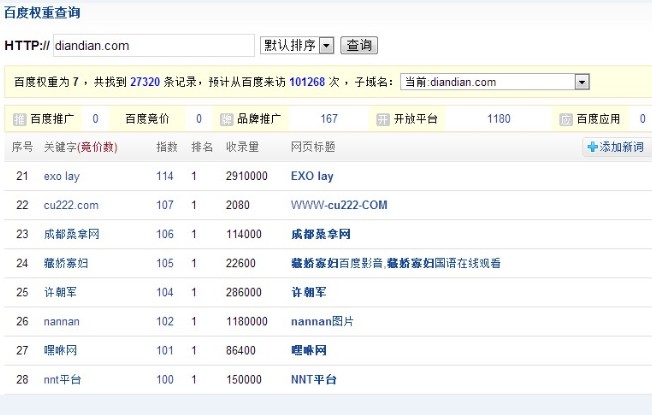Open the page title 成都桑拿网

[x=321, y=234]
